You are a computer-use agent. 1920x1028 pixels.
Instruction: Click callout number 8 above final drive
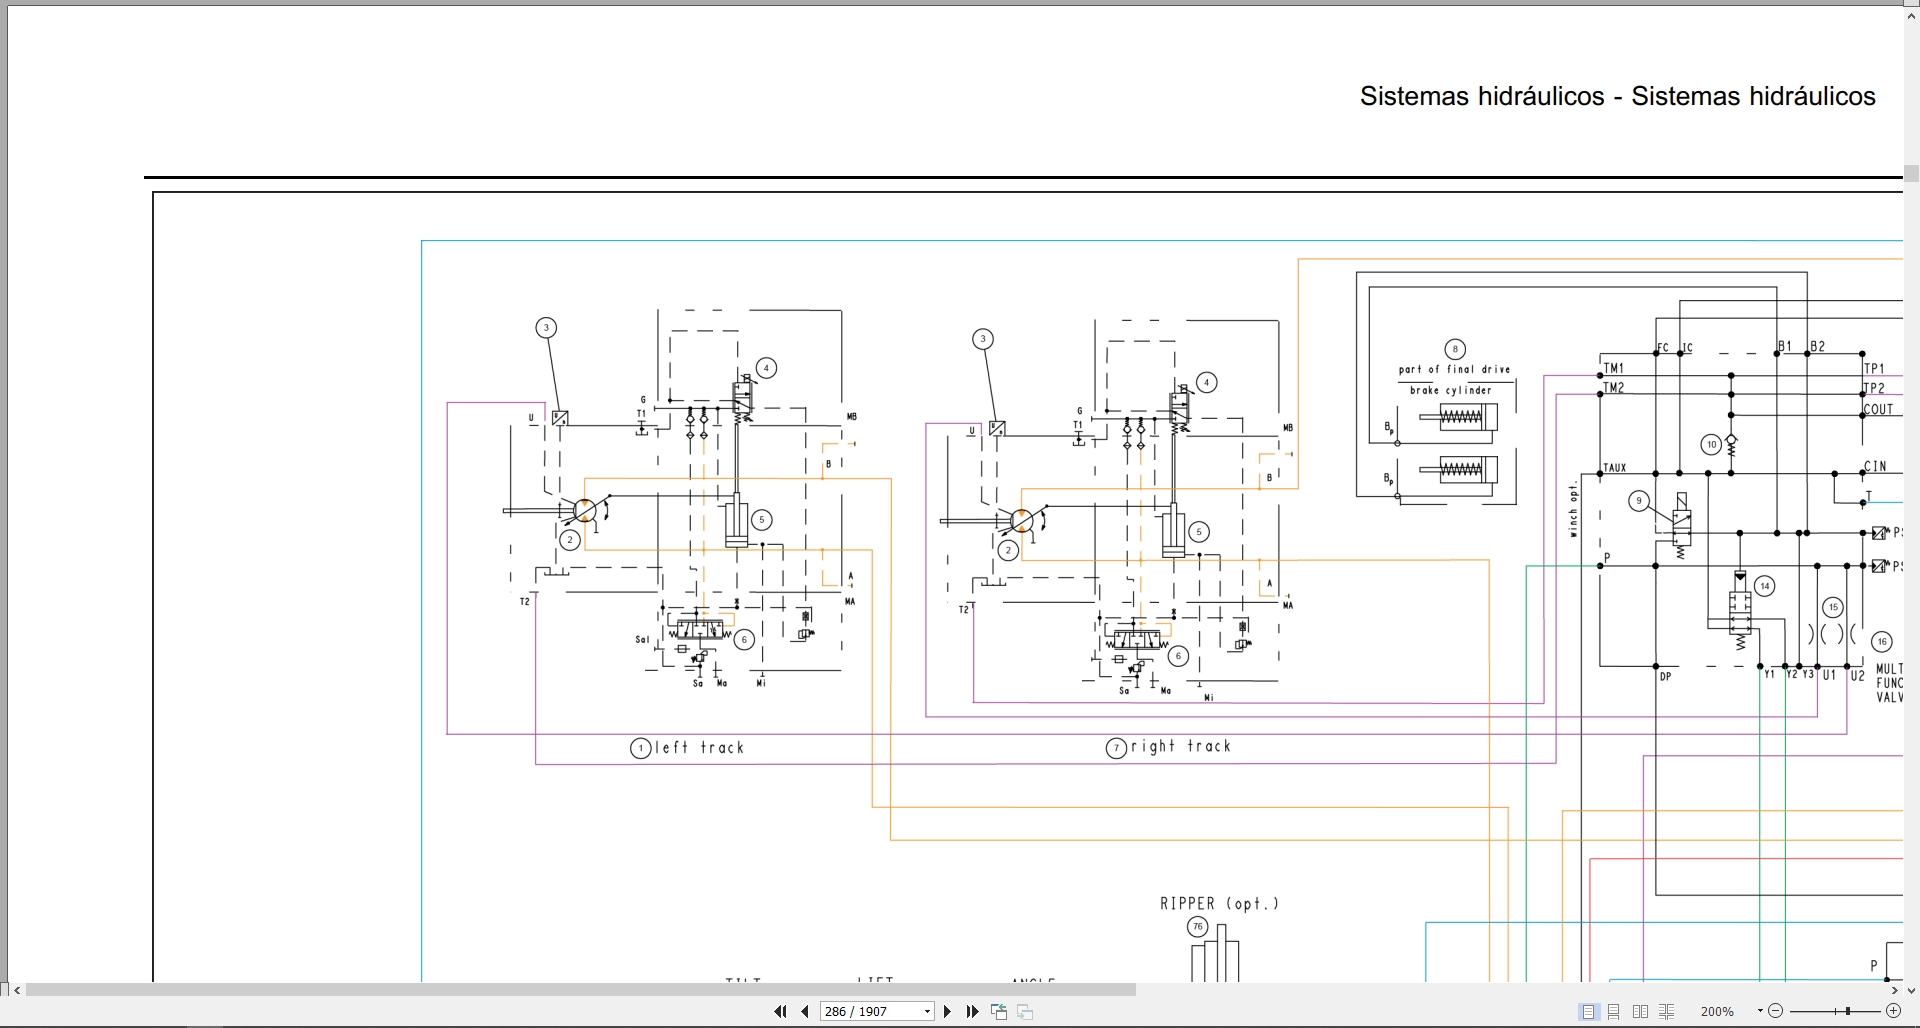[x=1455, y=349]
